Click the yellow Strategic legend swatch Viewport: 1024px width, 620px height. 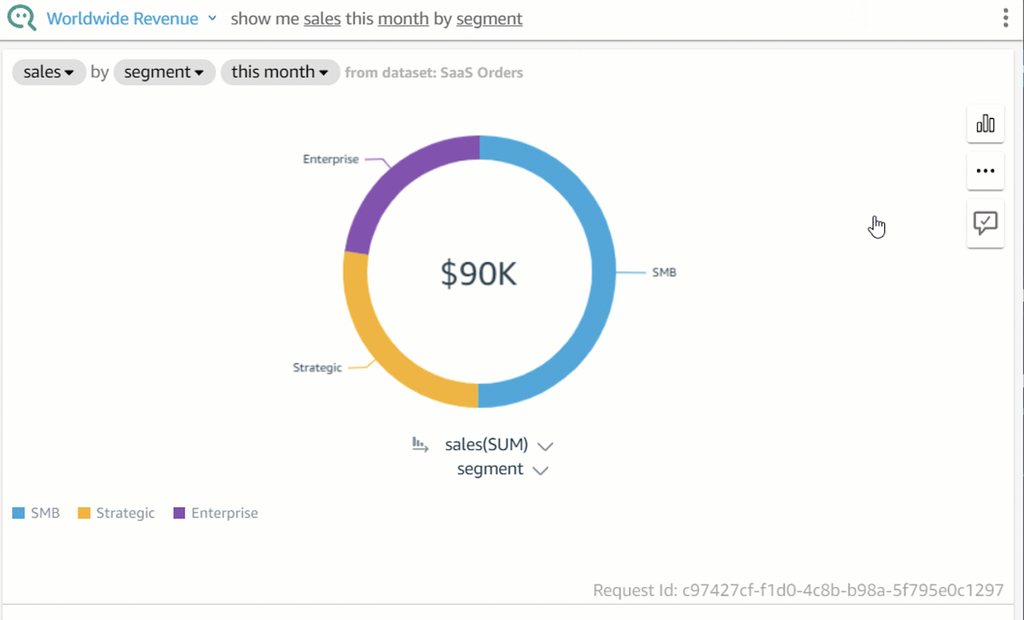[84, 513]
